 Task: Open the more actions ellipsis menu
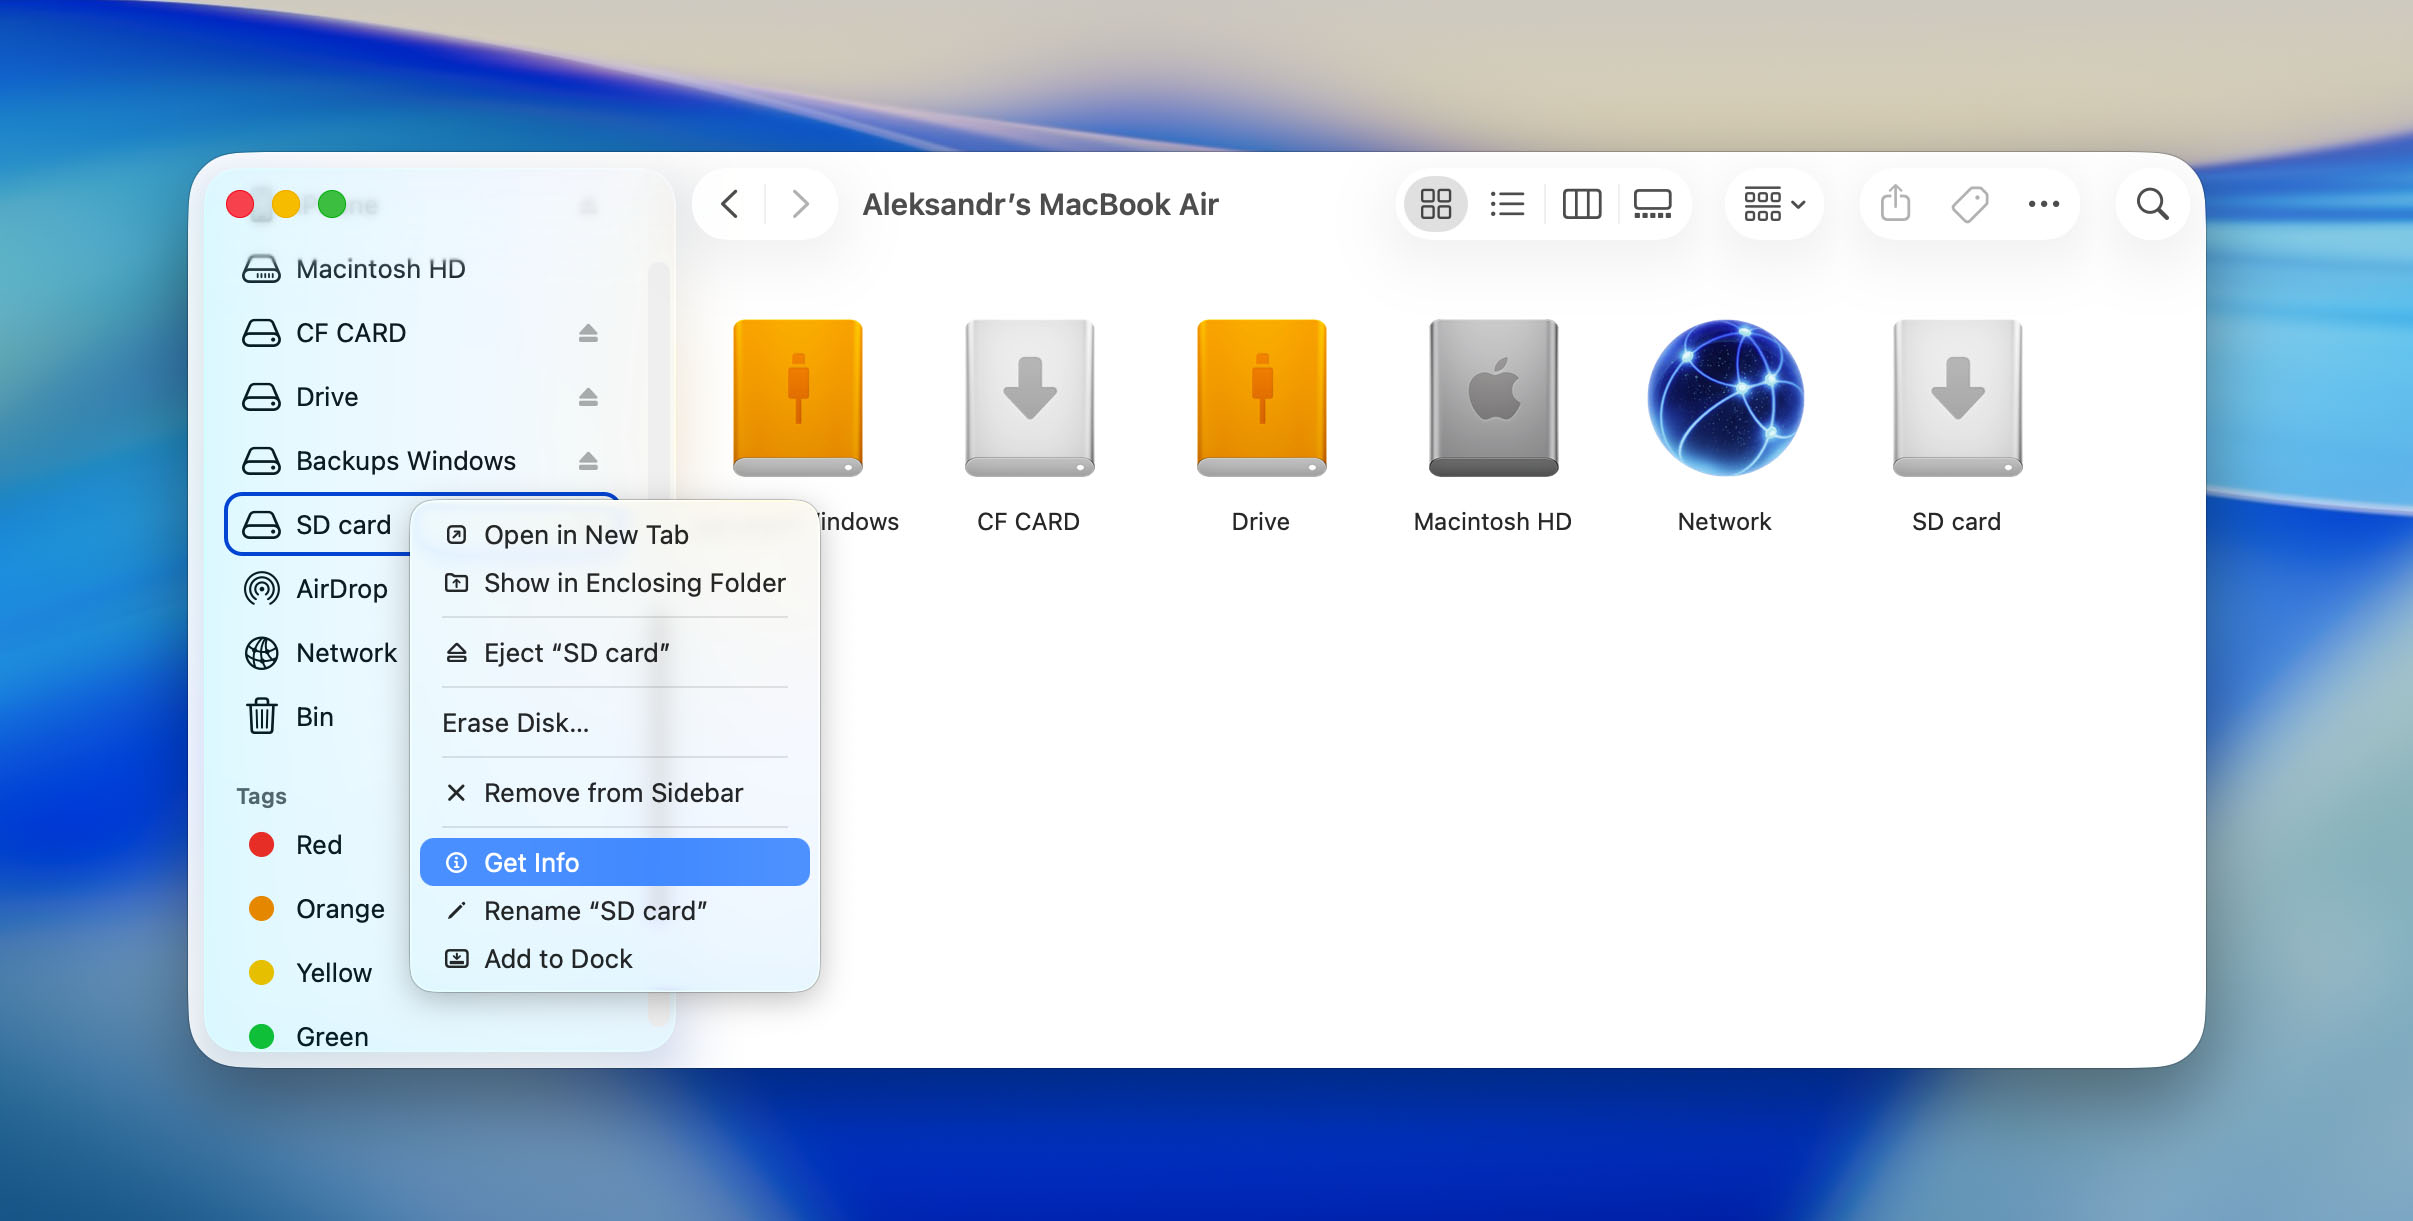2043,204
